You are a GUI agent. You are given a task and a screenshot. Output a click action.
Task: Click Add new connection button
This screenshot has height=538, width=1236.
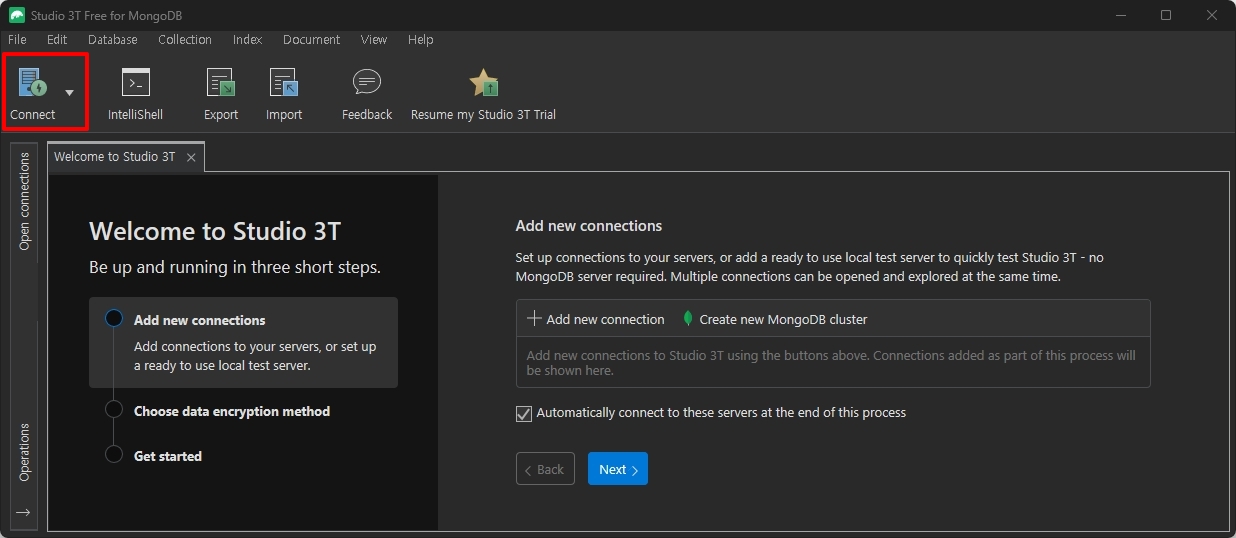595,319
